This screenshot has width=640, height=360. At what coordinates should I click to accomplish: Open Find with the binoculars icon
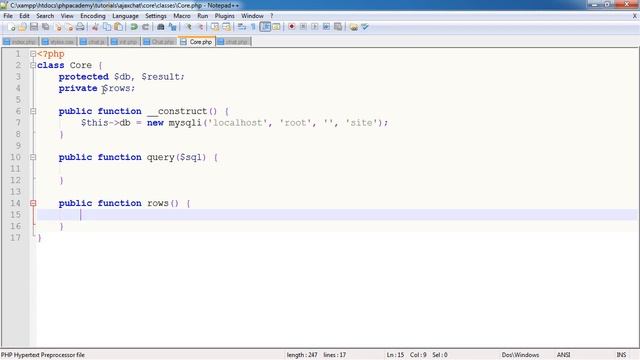[x=160, y=27]
